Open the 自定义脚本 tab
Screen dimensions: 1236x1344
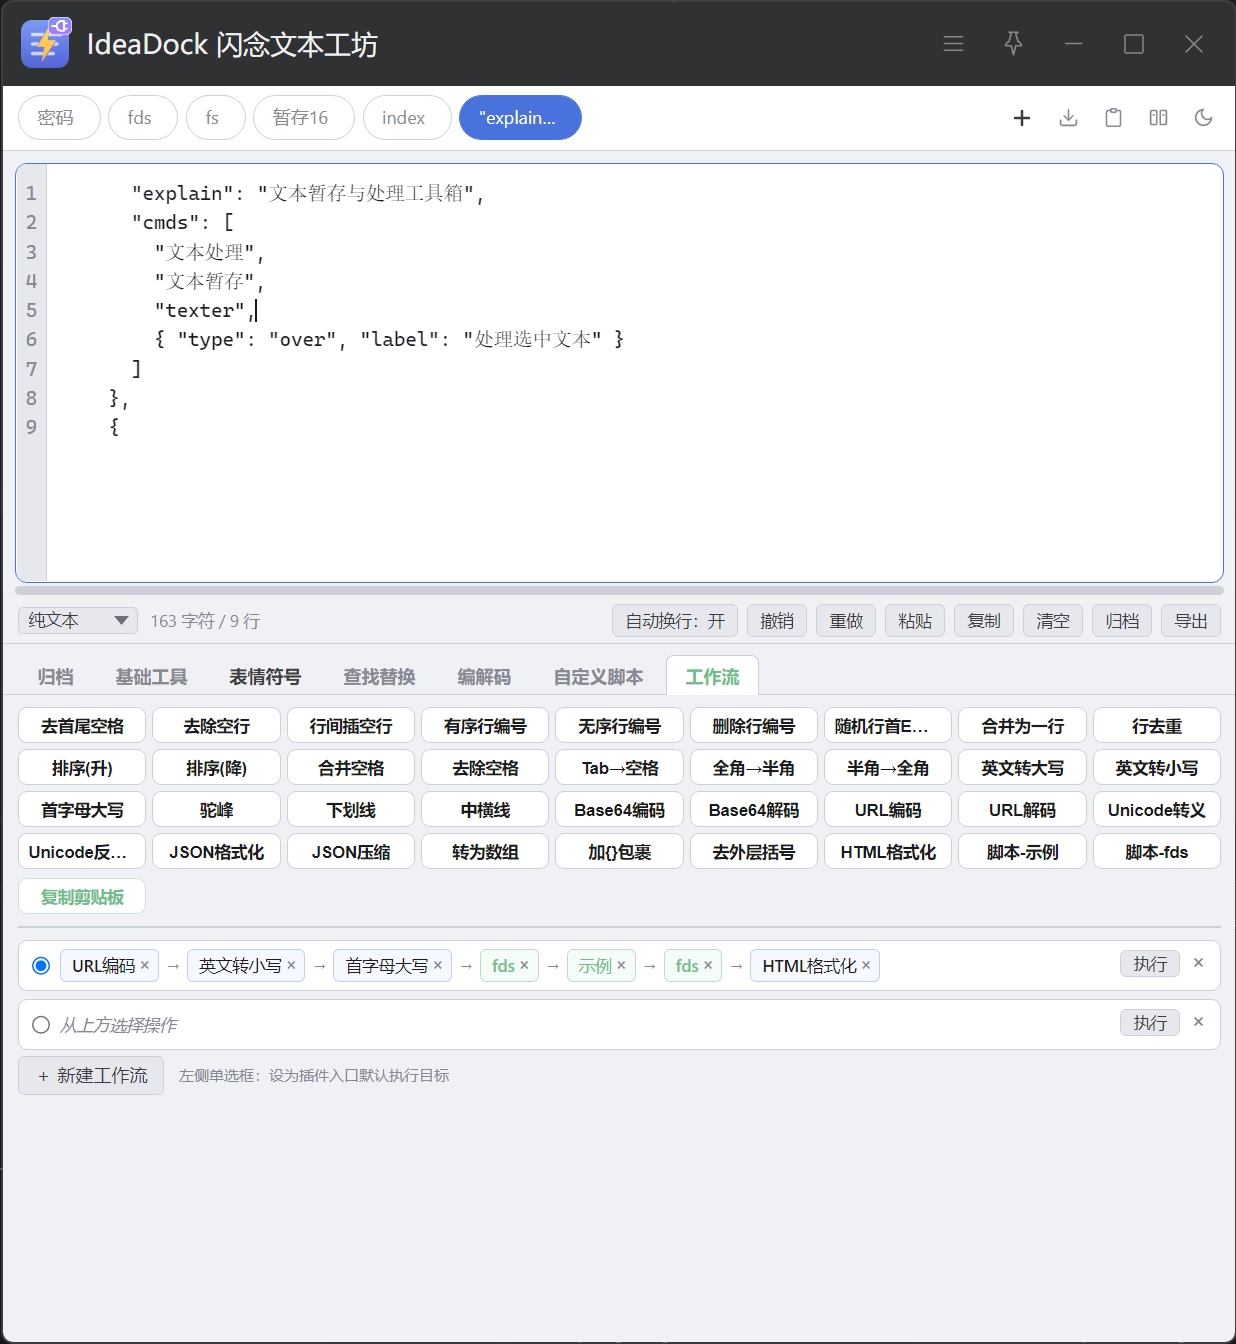599,677
